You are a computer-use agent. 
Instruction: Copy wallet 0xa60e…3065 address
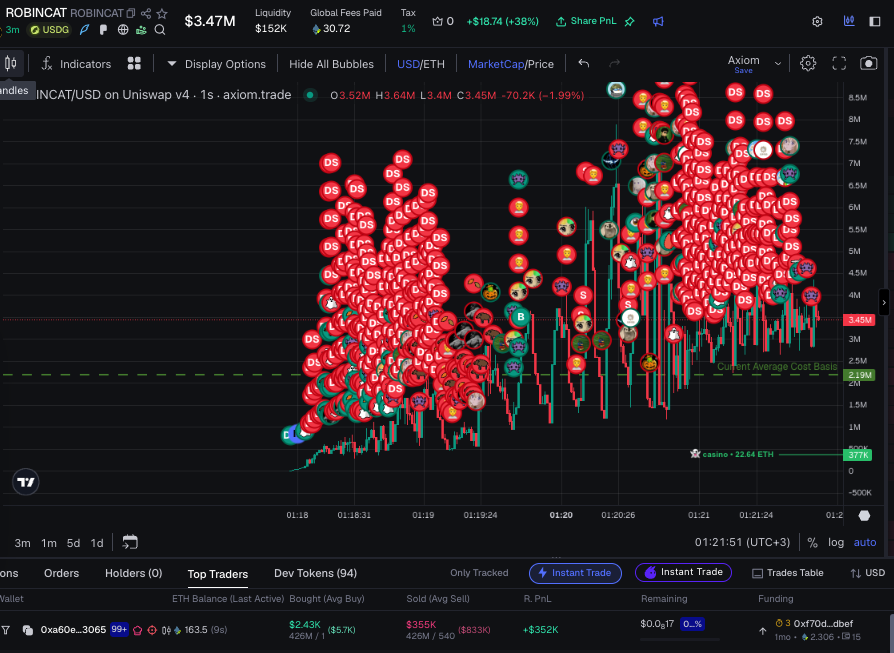pos(27,630)
